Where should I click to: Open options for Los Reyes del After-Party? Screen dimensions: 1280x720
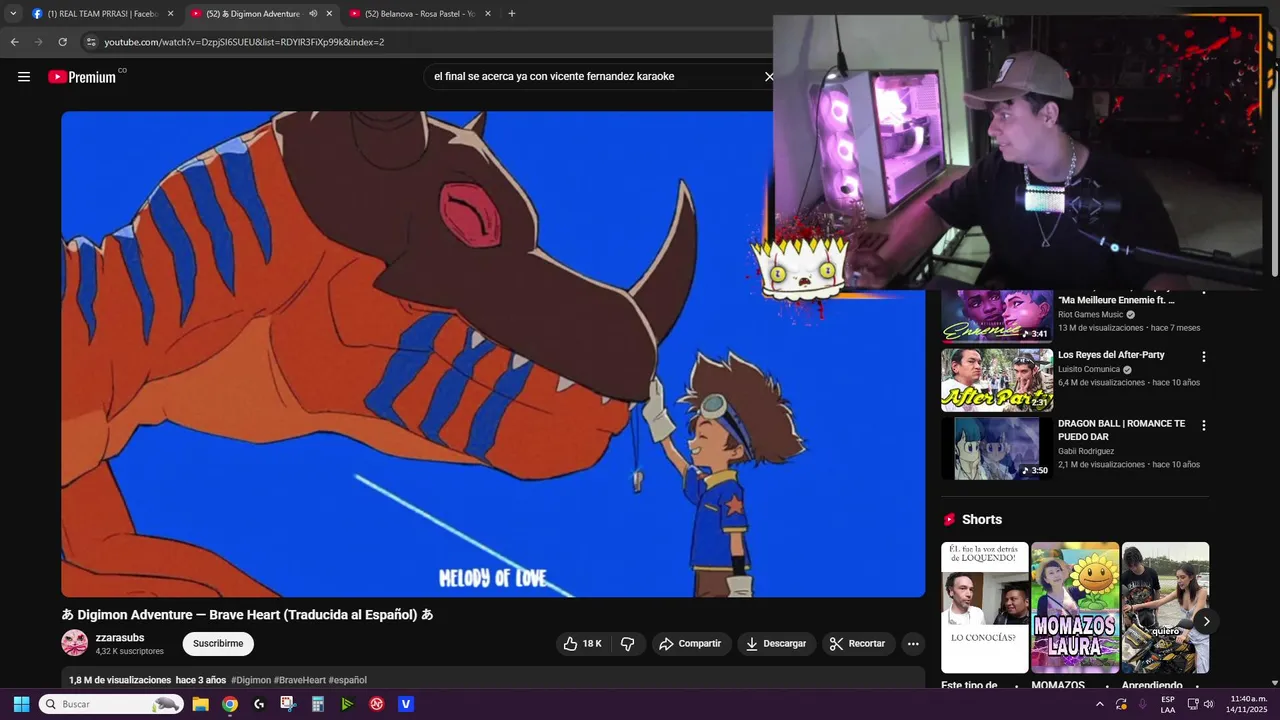[1203, 357]
